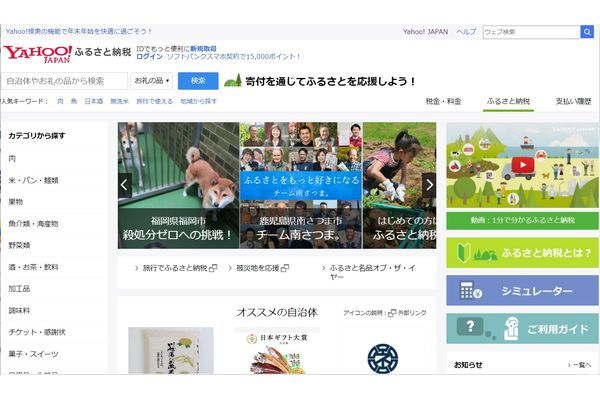Viewport: 600px width, 400px height.
Task: Open the 福岡県福岡市 殺処分ゼロ slide
Action: point(178,185)
